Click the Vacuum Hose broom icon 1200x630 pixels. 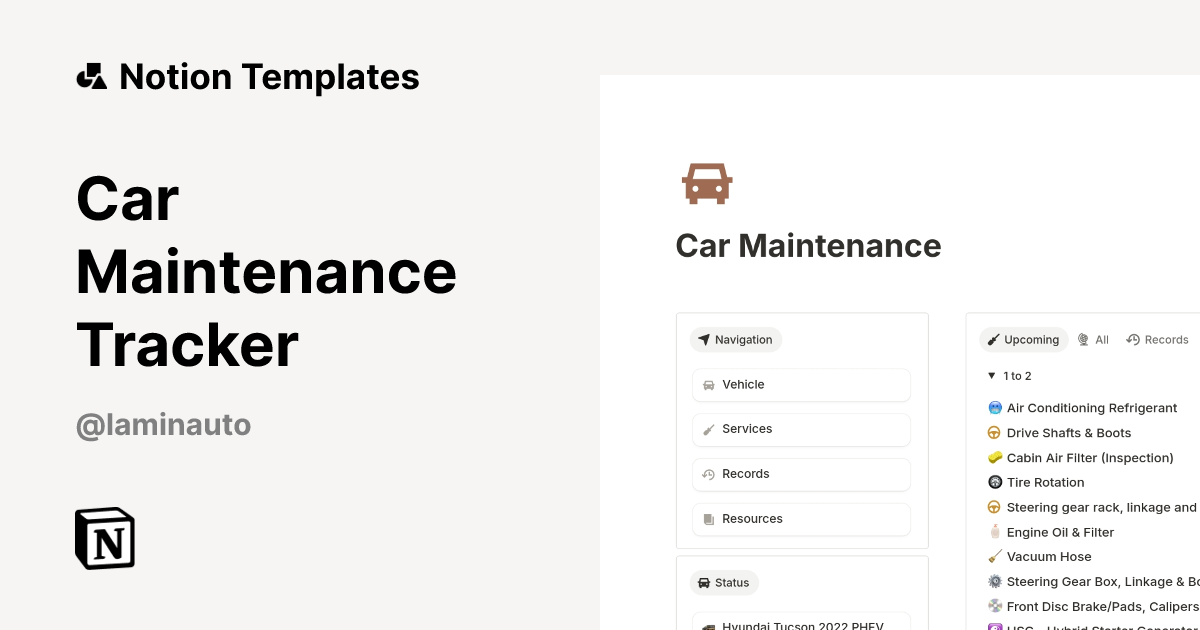click(994, 557)
